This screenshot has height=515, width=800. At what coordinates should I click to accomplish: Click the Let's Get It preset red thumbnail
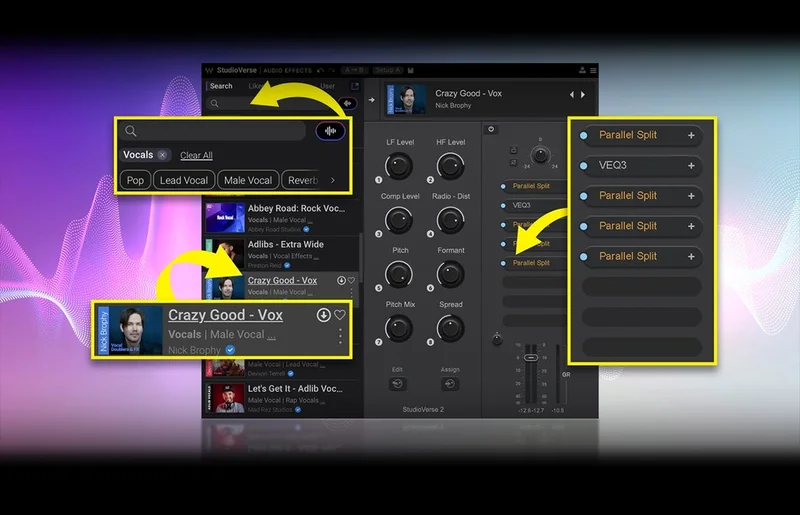pyautogui.click(x=225, y=398)
